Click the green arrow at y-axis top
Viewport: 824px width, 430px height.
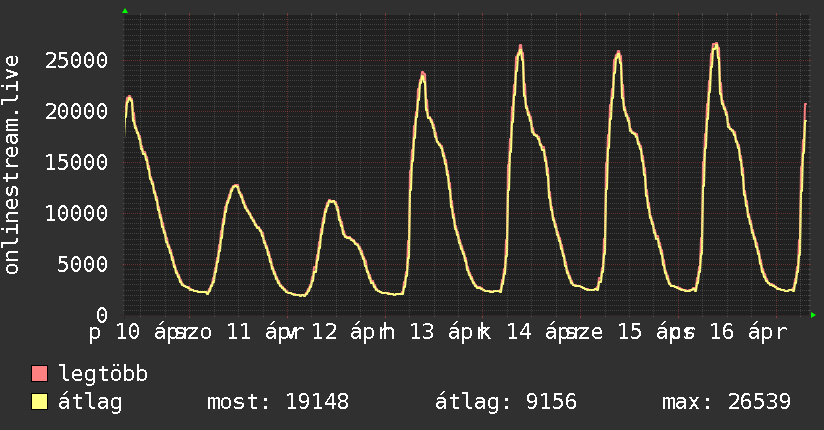tap(125, 11)
